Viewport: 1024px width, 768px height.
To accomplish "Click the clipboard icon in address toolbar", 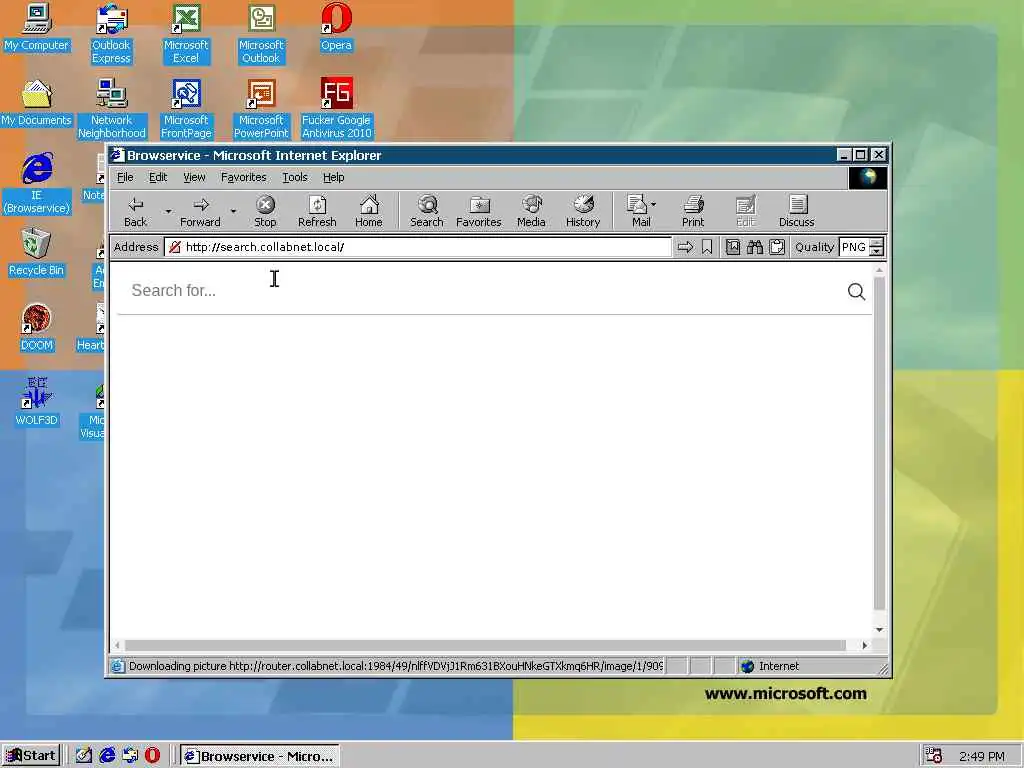I will coord(776,247).
